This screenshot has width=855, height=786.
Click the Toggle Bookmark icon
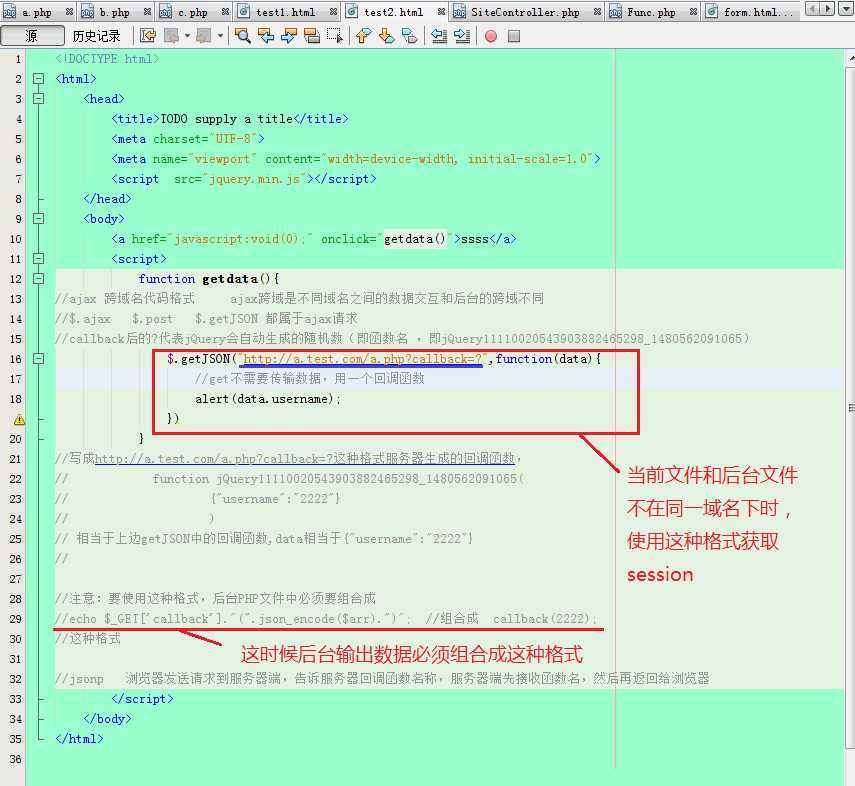410,36
